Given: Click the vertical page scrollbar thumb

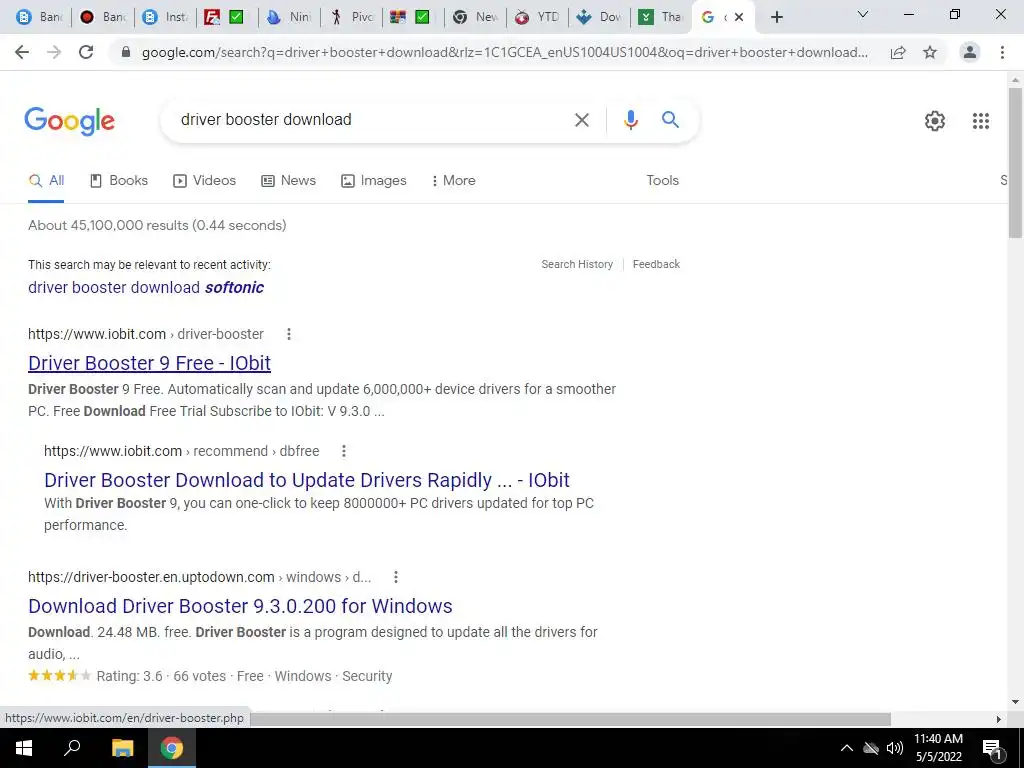Looking at the screenshot, I should (x=1015, y=163).
